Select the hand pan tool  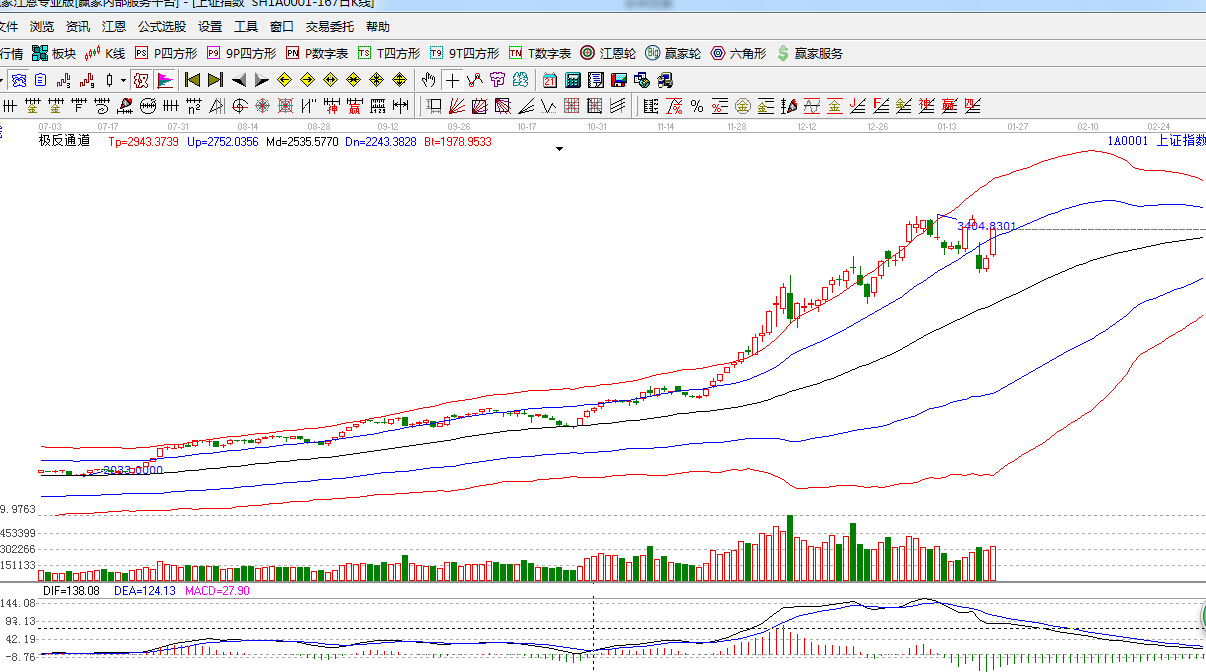coord(429,80)
